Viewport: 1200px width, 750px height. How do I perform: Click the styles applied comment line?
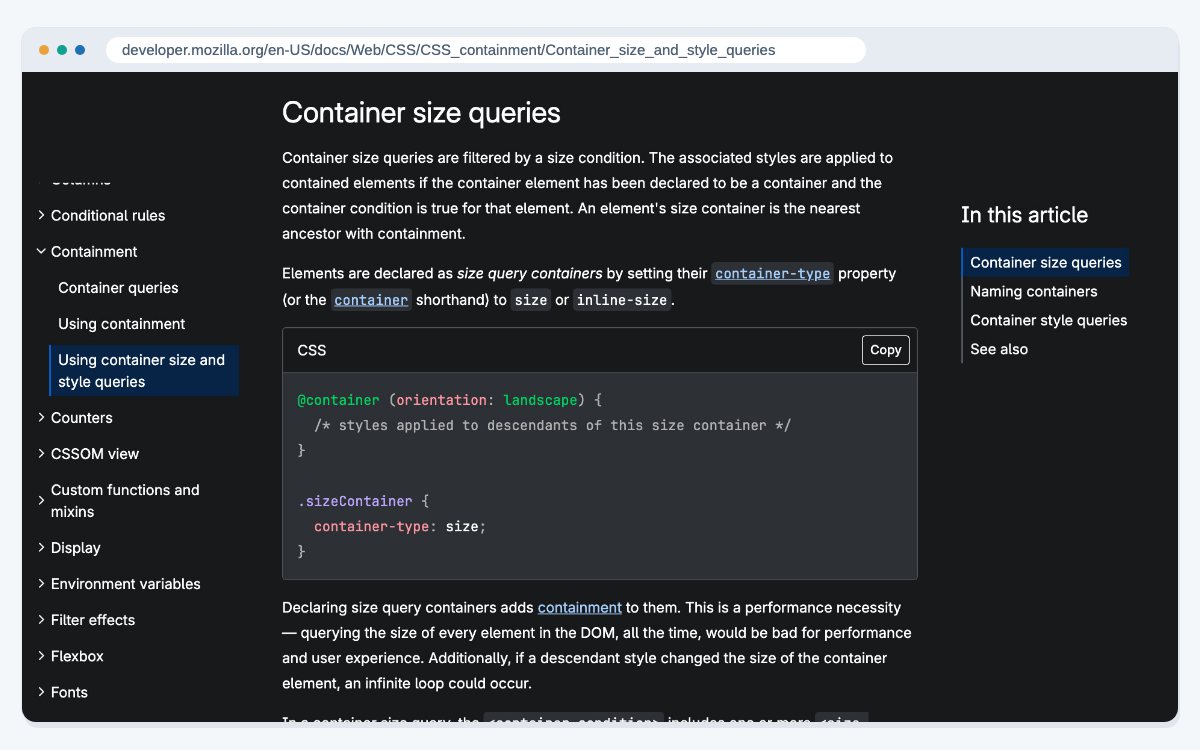(x=553, y=425)
